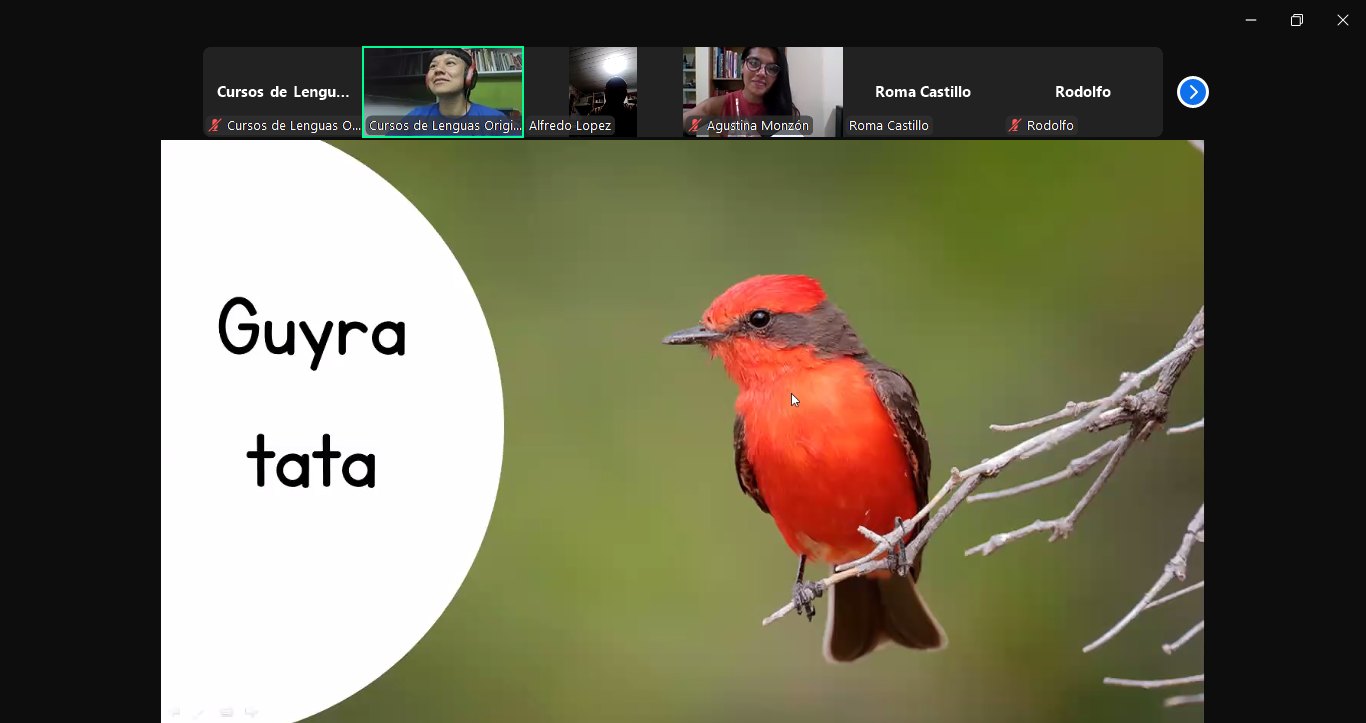1366x723 pixels.
Task: Click faint slideshow icon right of slides-grid icon
Action: 251,712
